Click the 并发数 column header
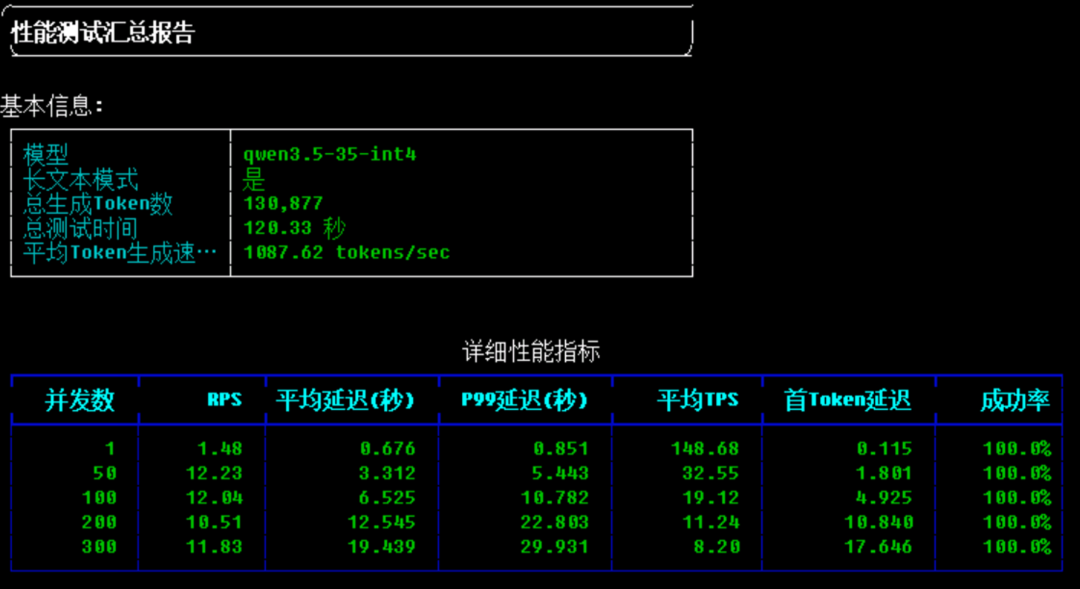This screenshot has height=589, width=1080. (79, 400)
